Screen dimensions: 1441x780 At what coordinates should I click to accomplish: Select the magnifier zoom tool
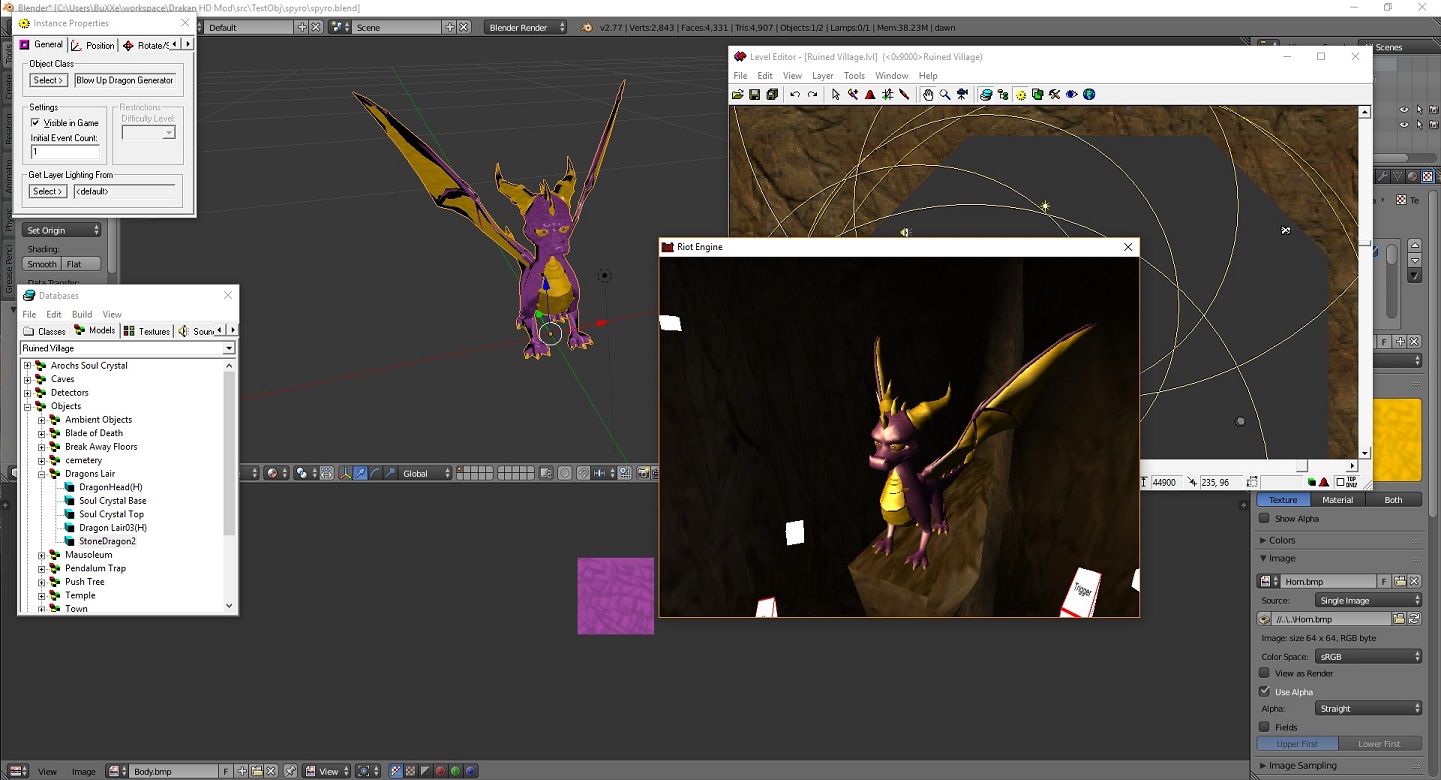pyautogui.click(x=945, y=95)
